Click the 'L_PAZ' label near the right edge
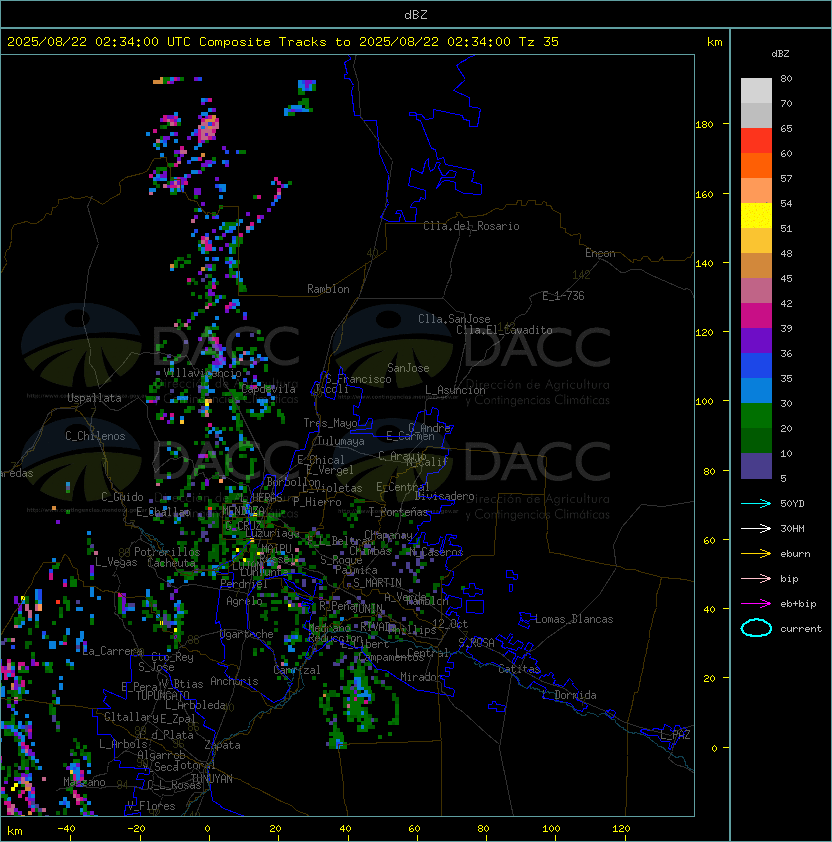832x842 pixels. pyautogui.click(x=675, y=735)
